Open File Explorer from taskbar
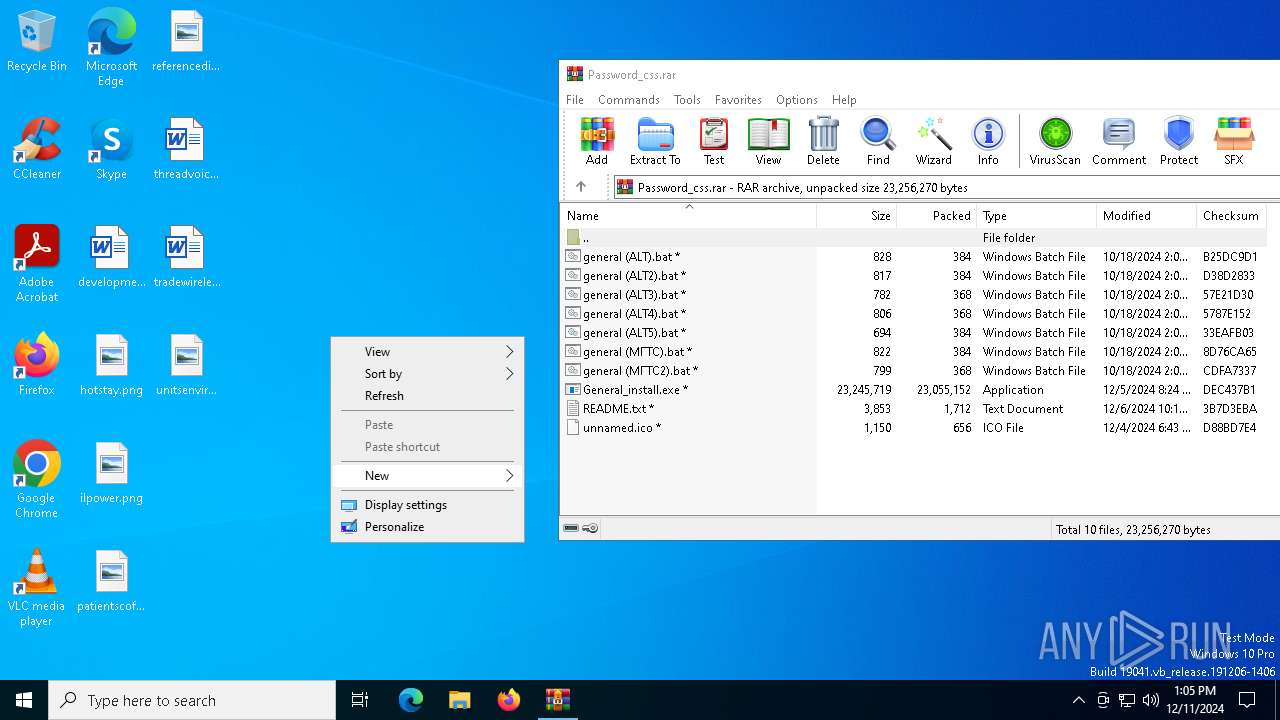 pyautogui.click(x=460, y=700)
